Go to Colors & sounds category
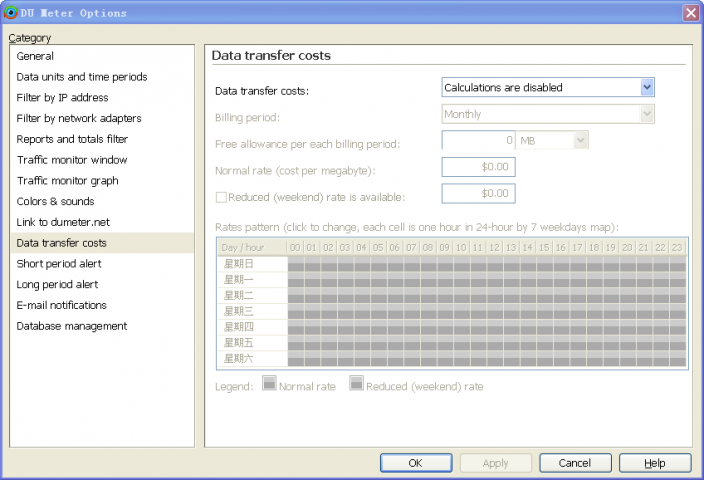Image resolution: width=704 pixels, height=480 pixels. point(55,202)
